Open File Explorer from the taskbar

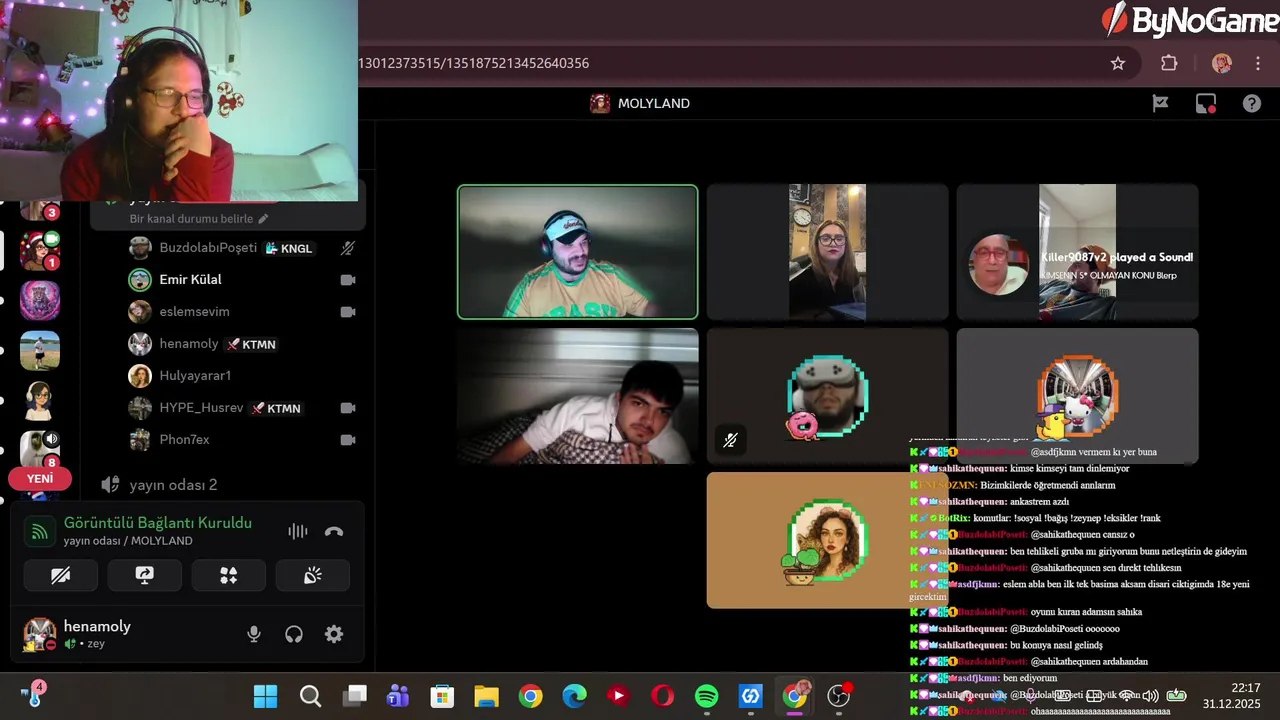(486, 696)
